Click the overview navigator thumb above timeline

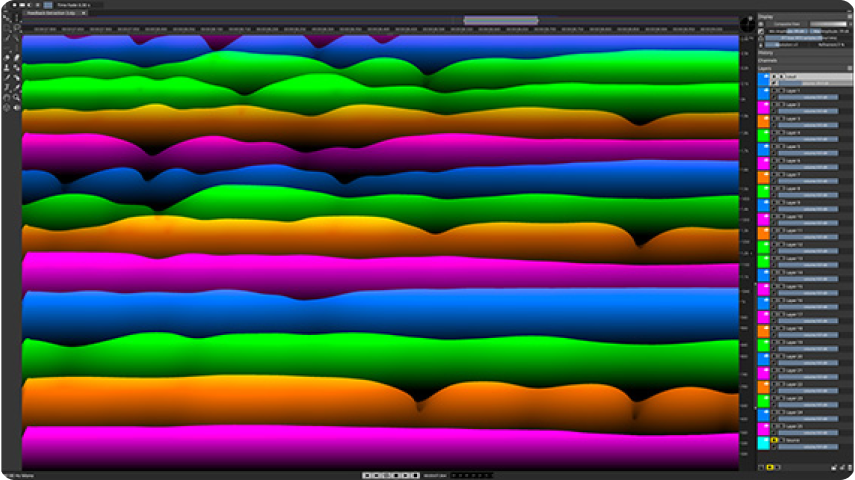tap(501, 21)
